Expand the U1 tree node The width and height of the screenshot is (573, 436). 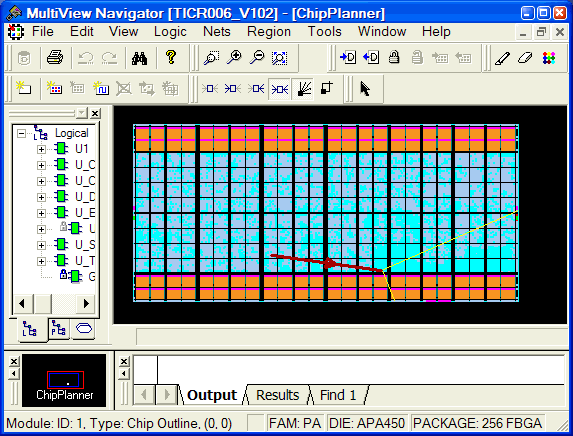[x=41, y=149]
